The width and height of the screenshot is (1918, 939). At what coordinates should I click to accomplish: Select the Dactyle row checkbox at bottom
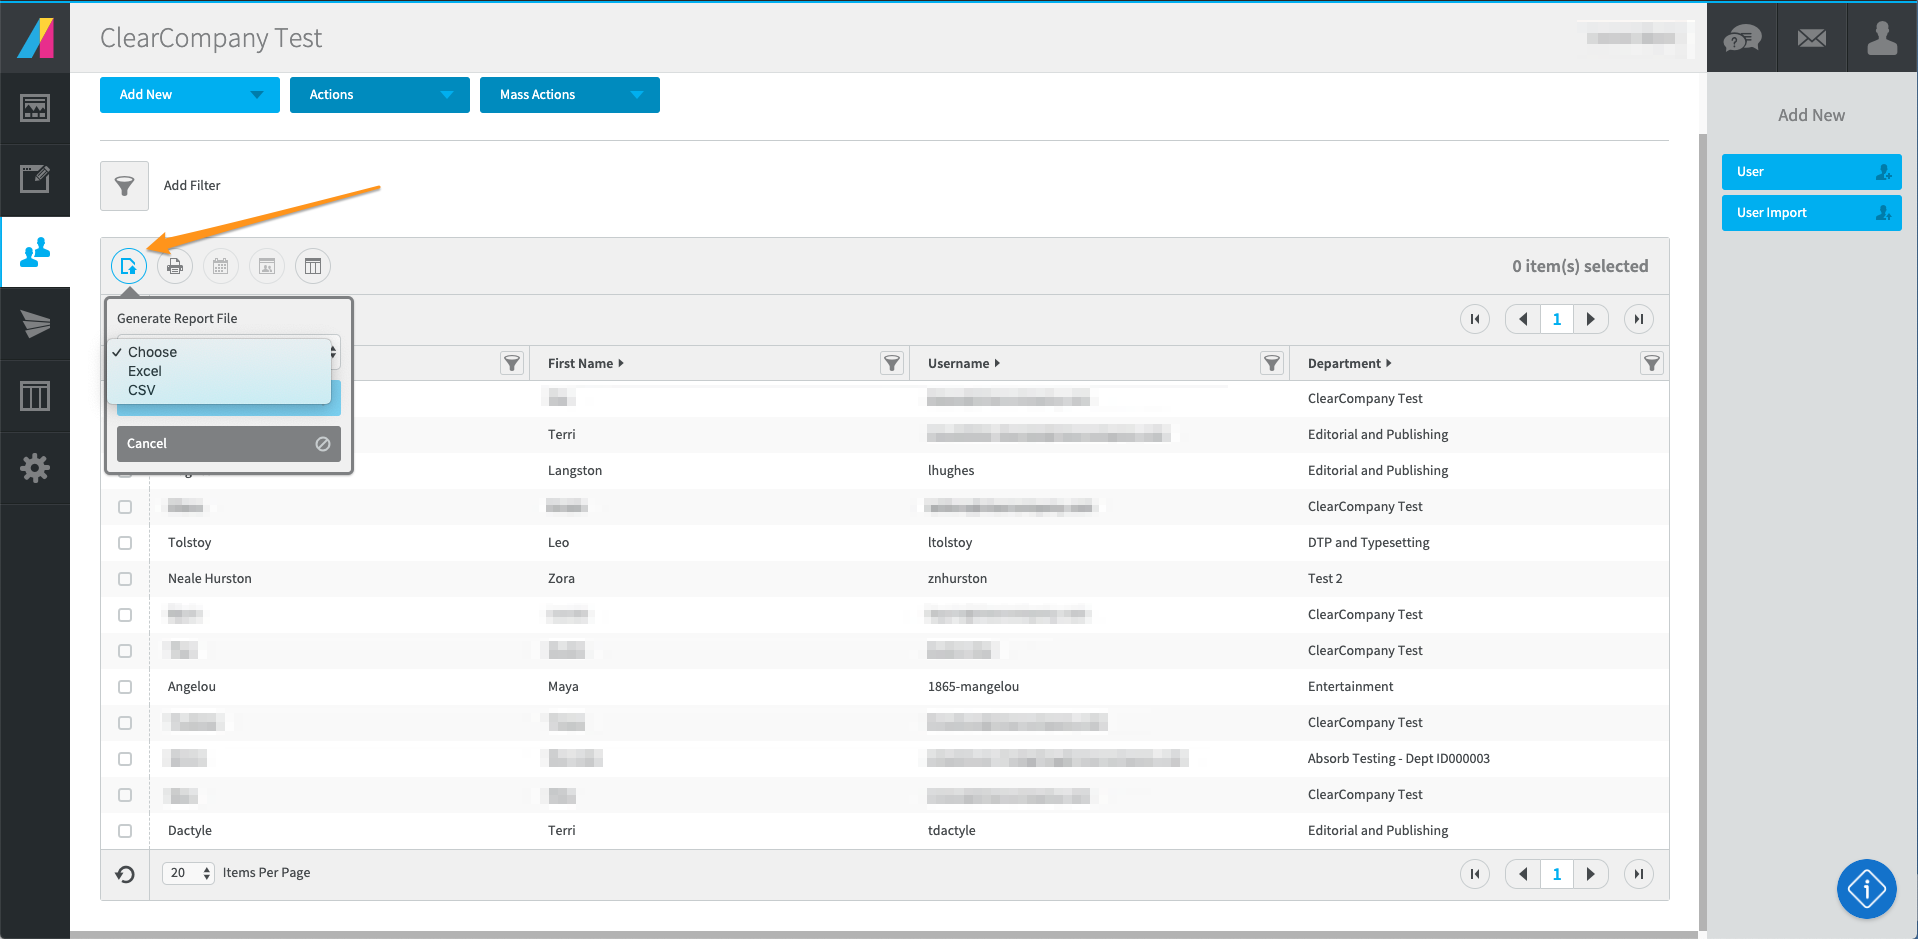click(125, 831)
